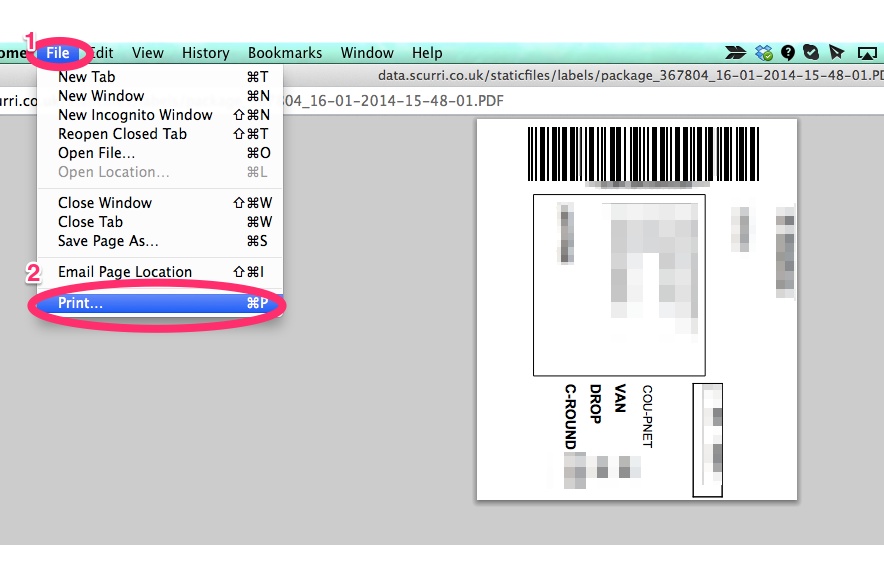Click the question mark chat bubble icon

pos(788,53)
